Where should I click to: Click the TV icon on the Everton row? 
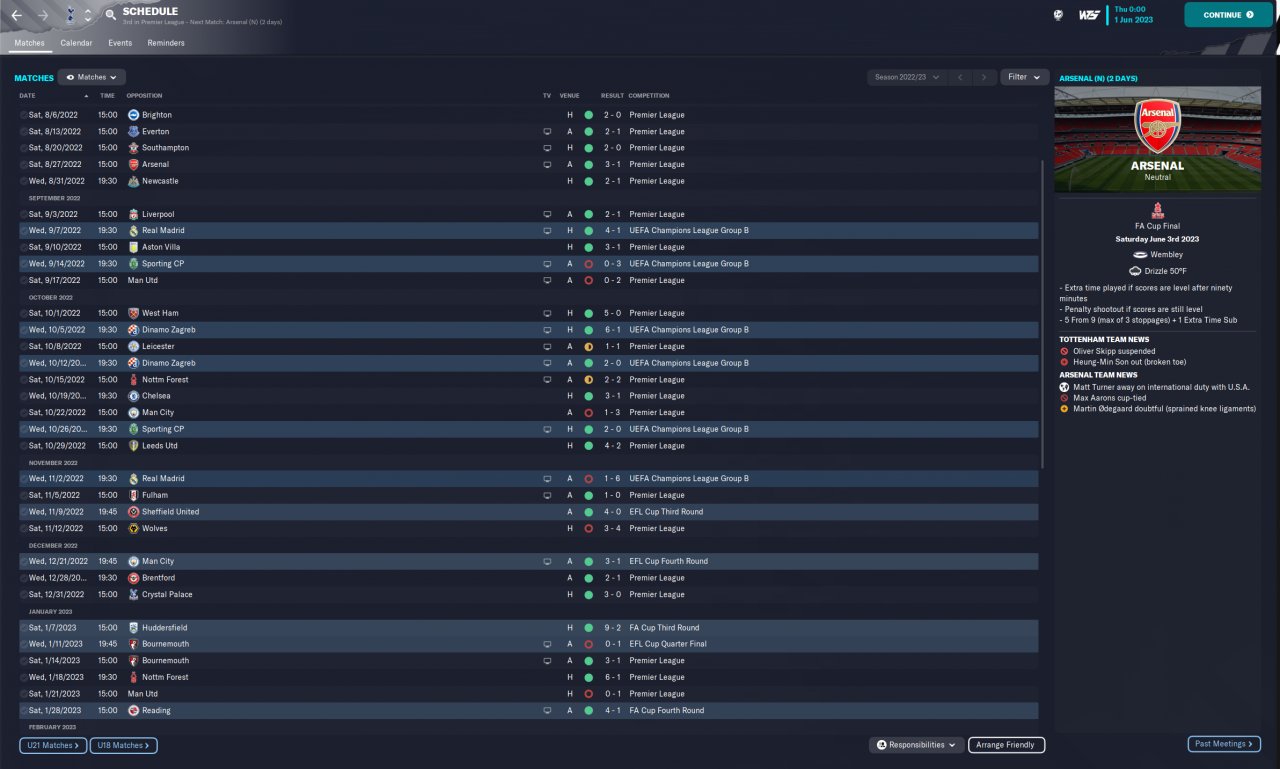(x=547, y=131)
